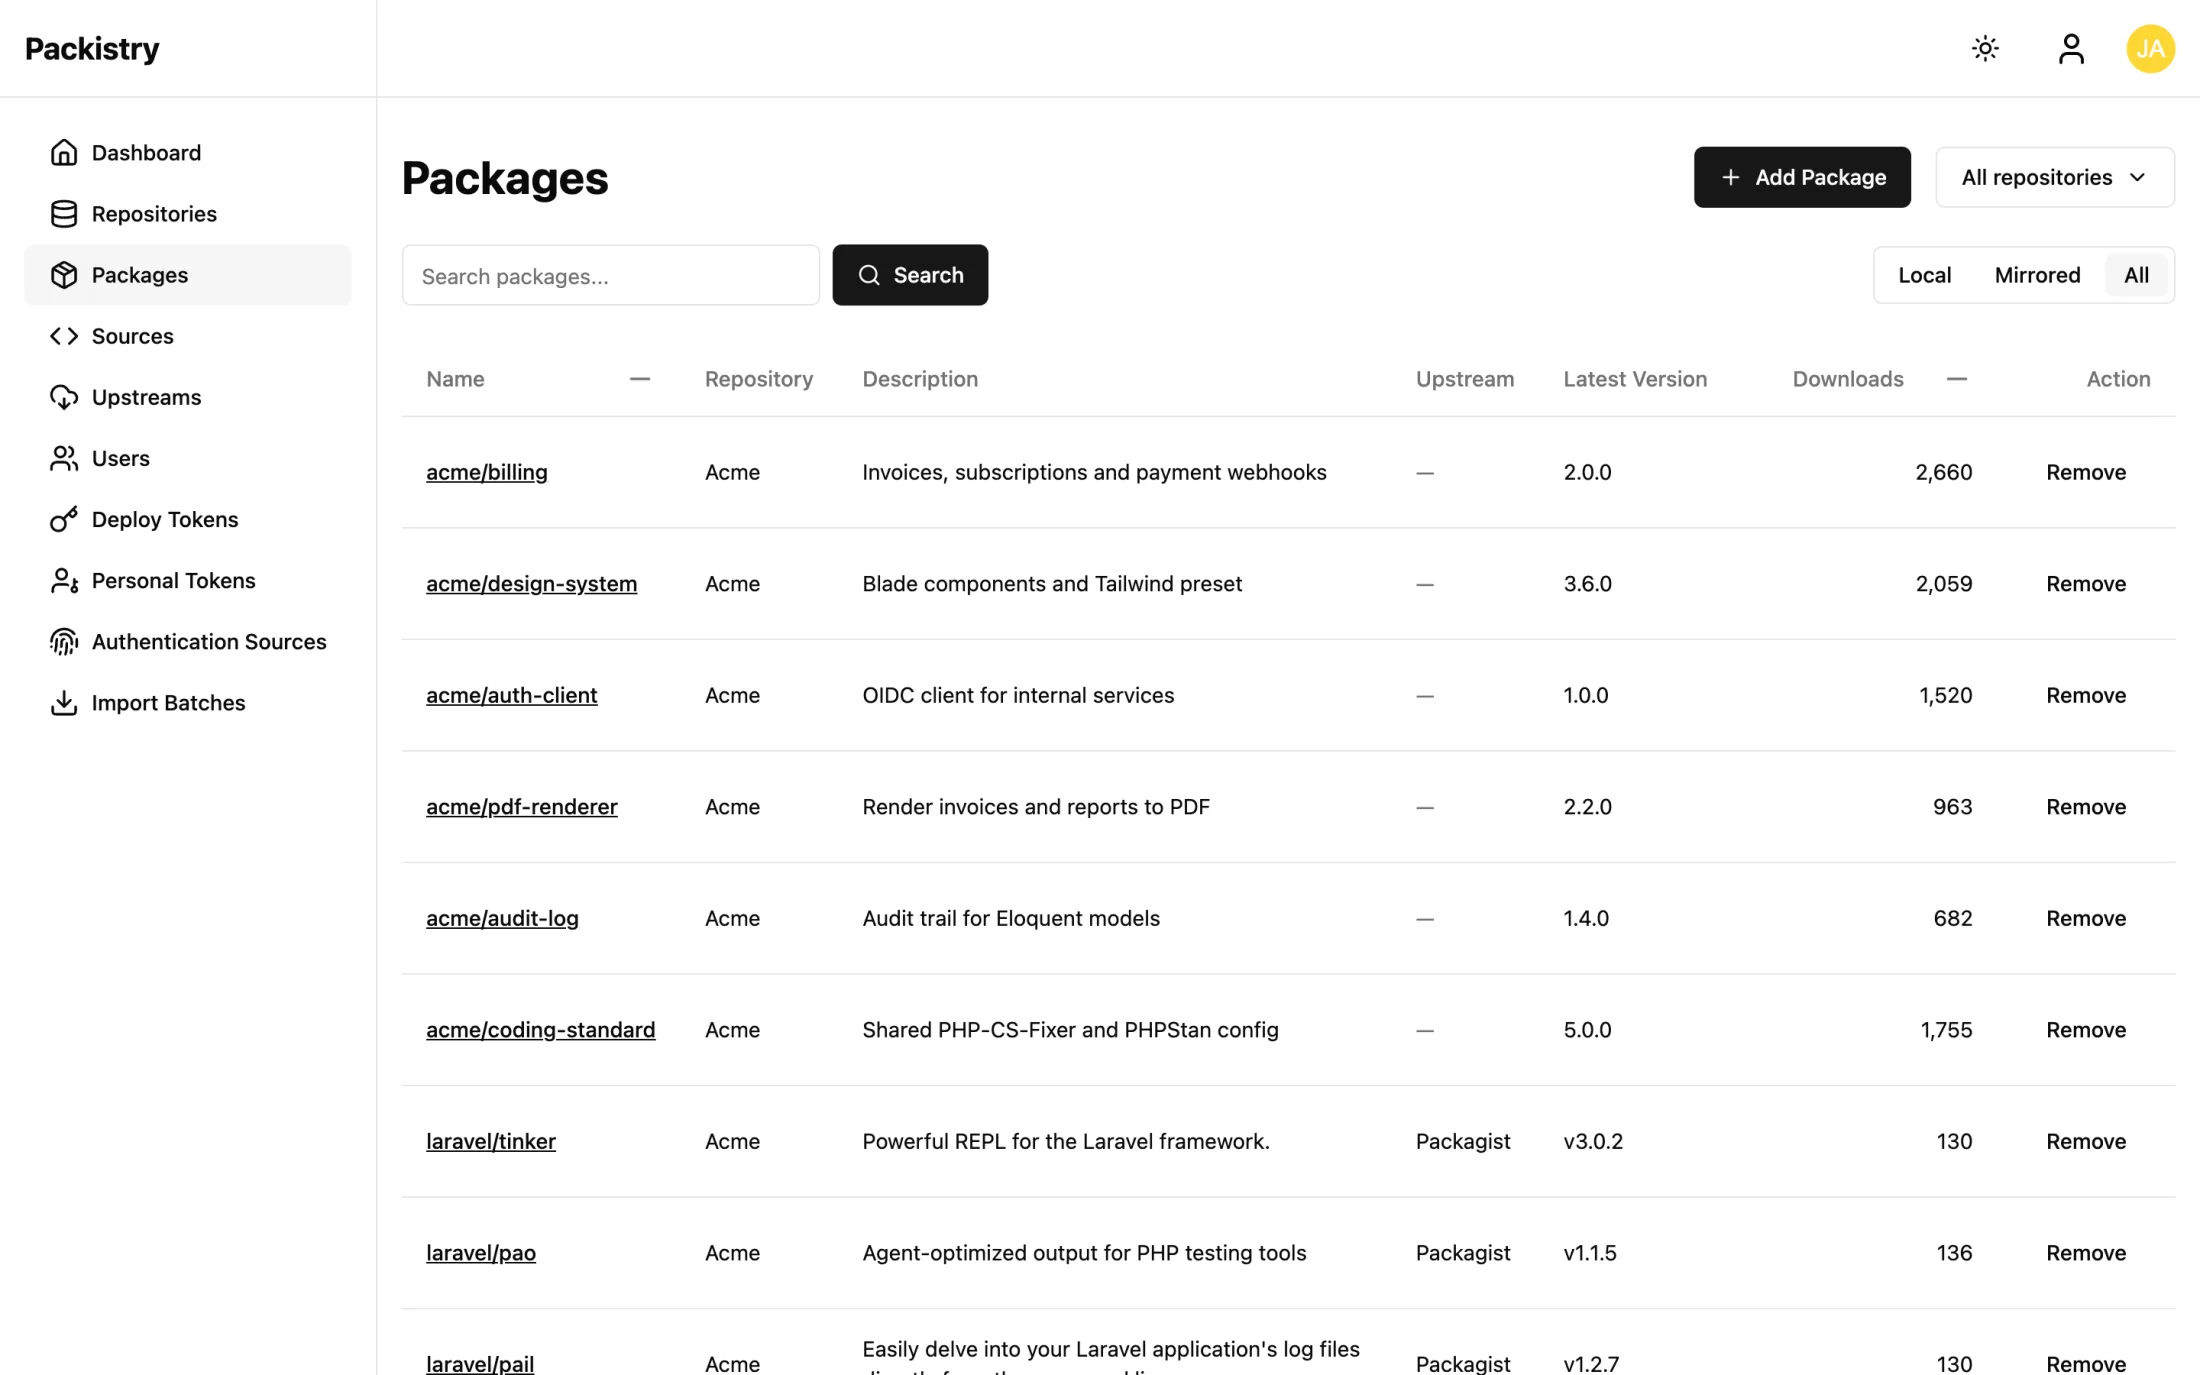This screenshot has width=2200, height=1375.
Task: Click the Add Package button
Action: pos(1802,177)
